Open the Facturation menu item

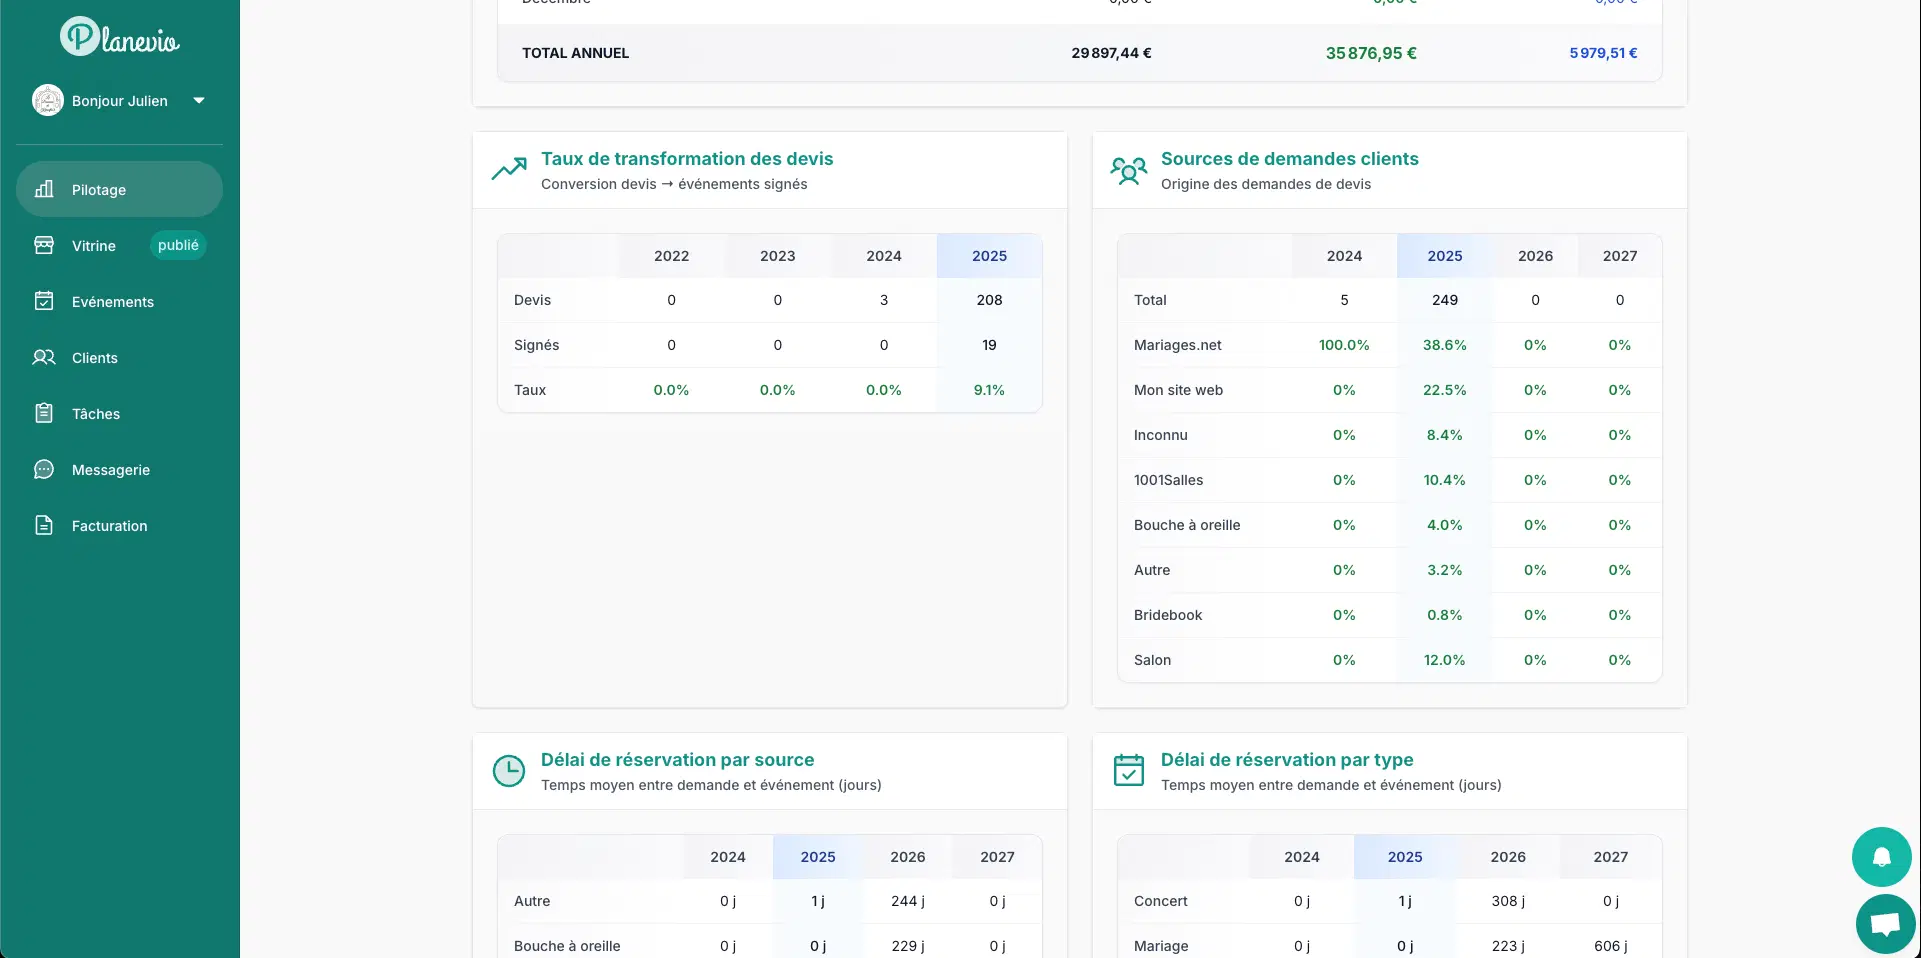click(109, 526)
